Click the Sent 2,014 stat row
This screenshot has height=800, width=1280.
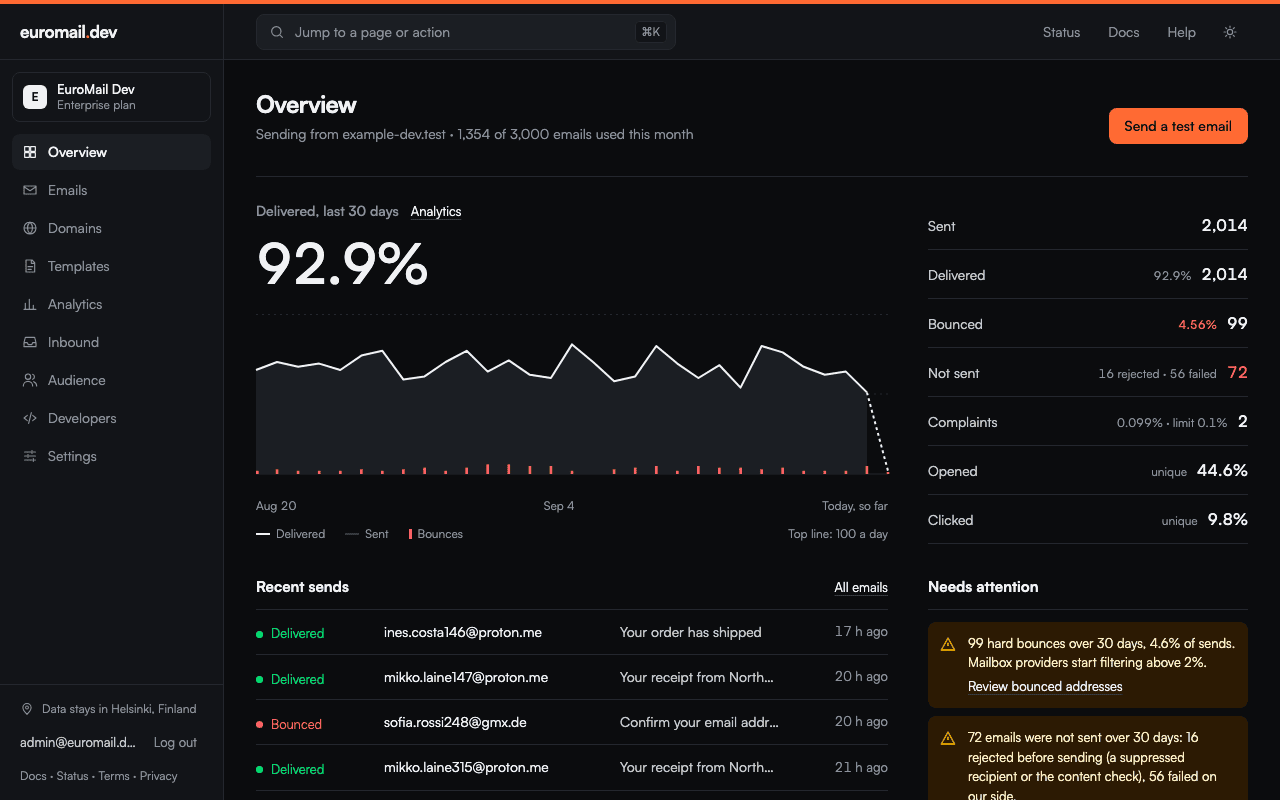(x=1088, y=226)
